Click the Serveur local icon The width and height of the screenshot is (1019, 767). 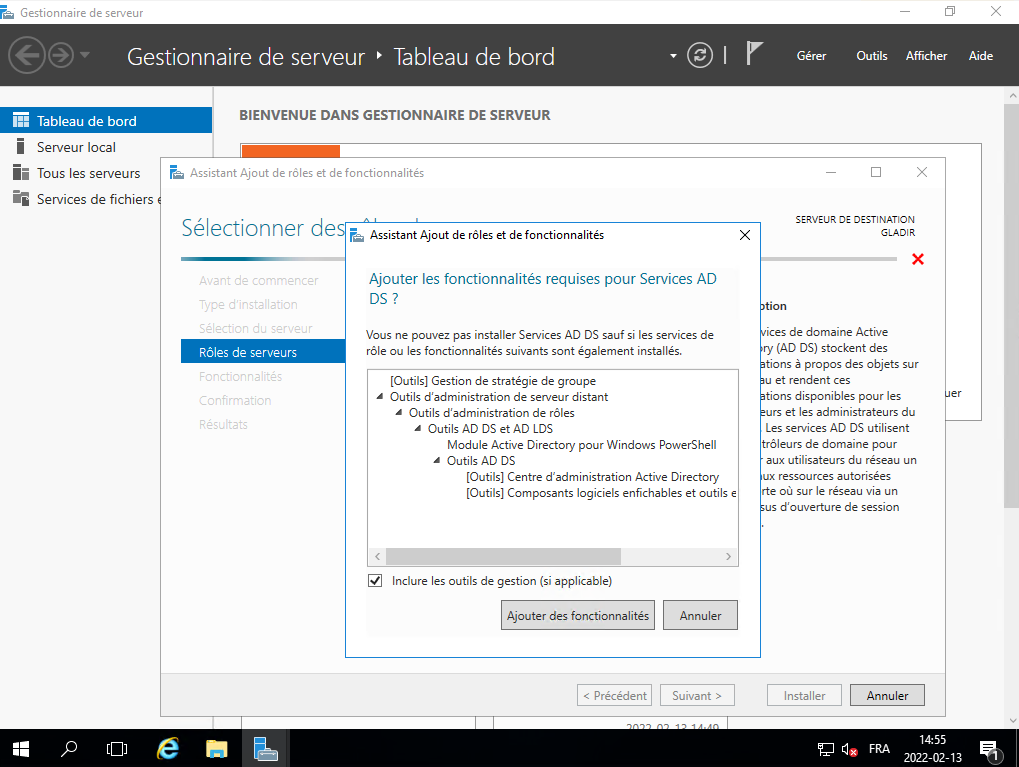(x=21, y=146)
